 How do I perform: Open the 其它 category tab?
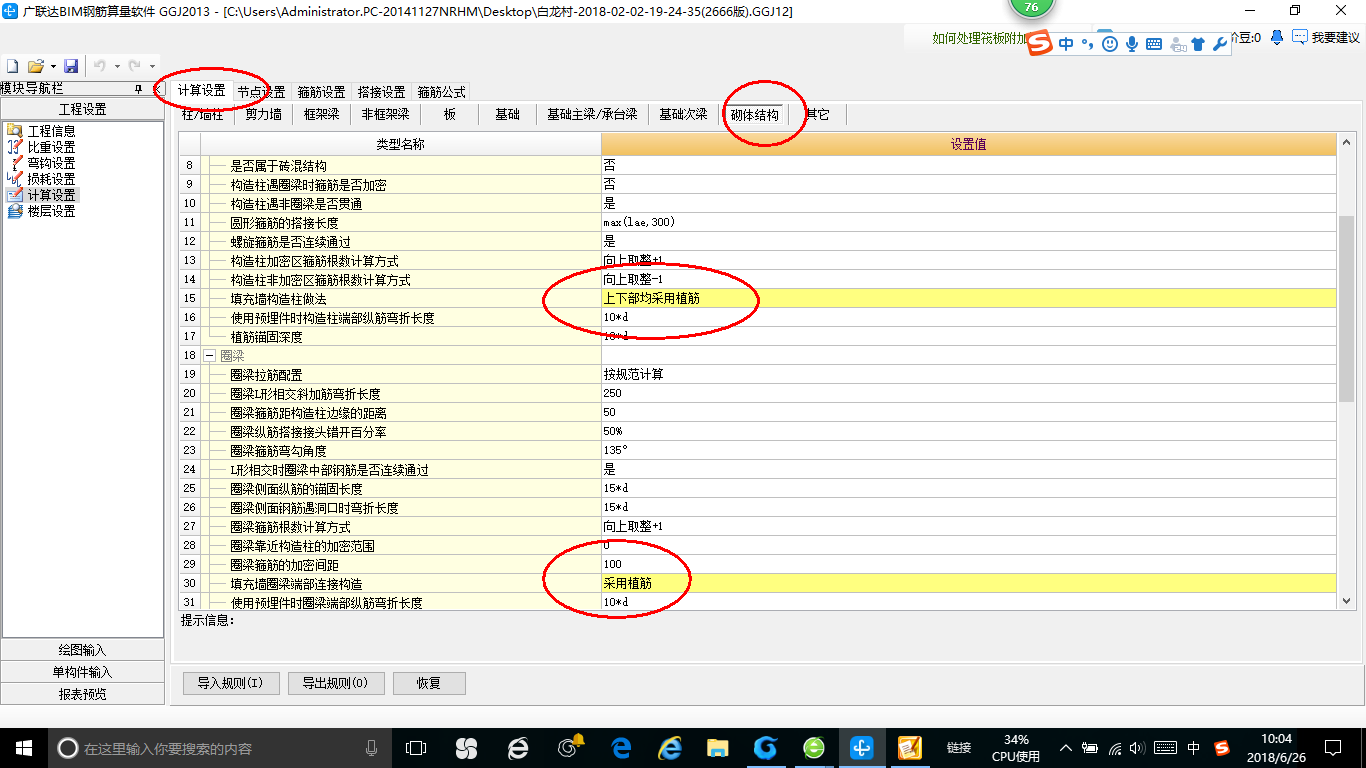(817, 114)
